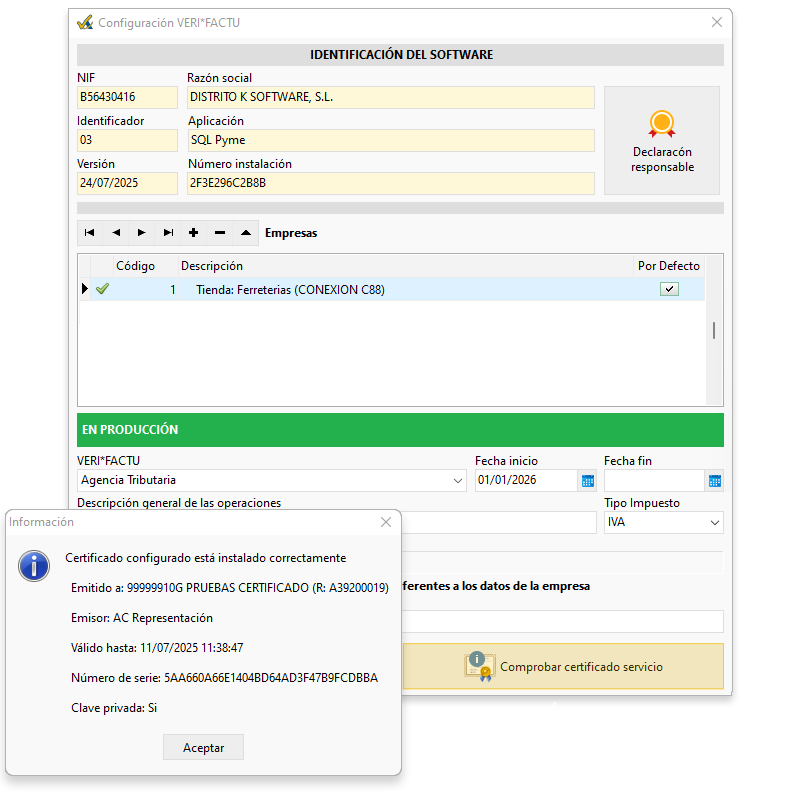The image size is (810, 807).
Task: Click the Número instalación field
Action: click(x=390, y=183)
